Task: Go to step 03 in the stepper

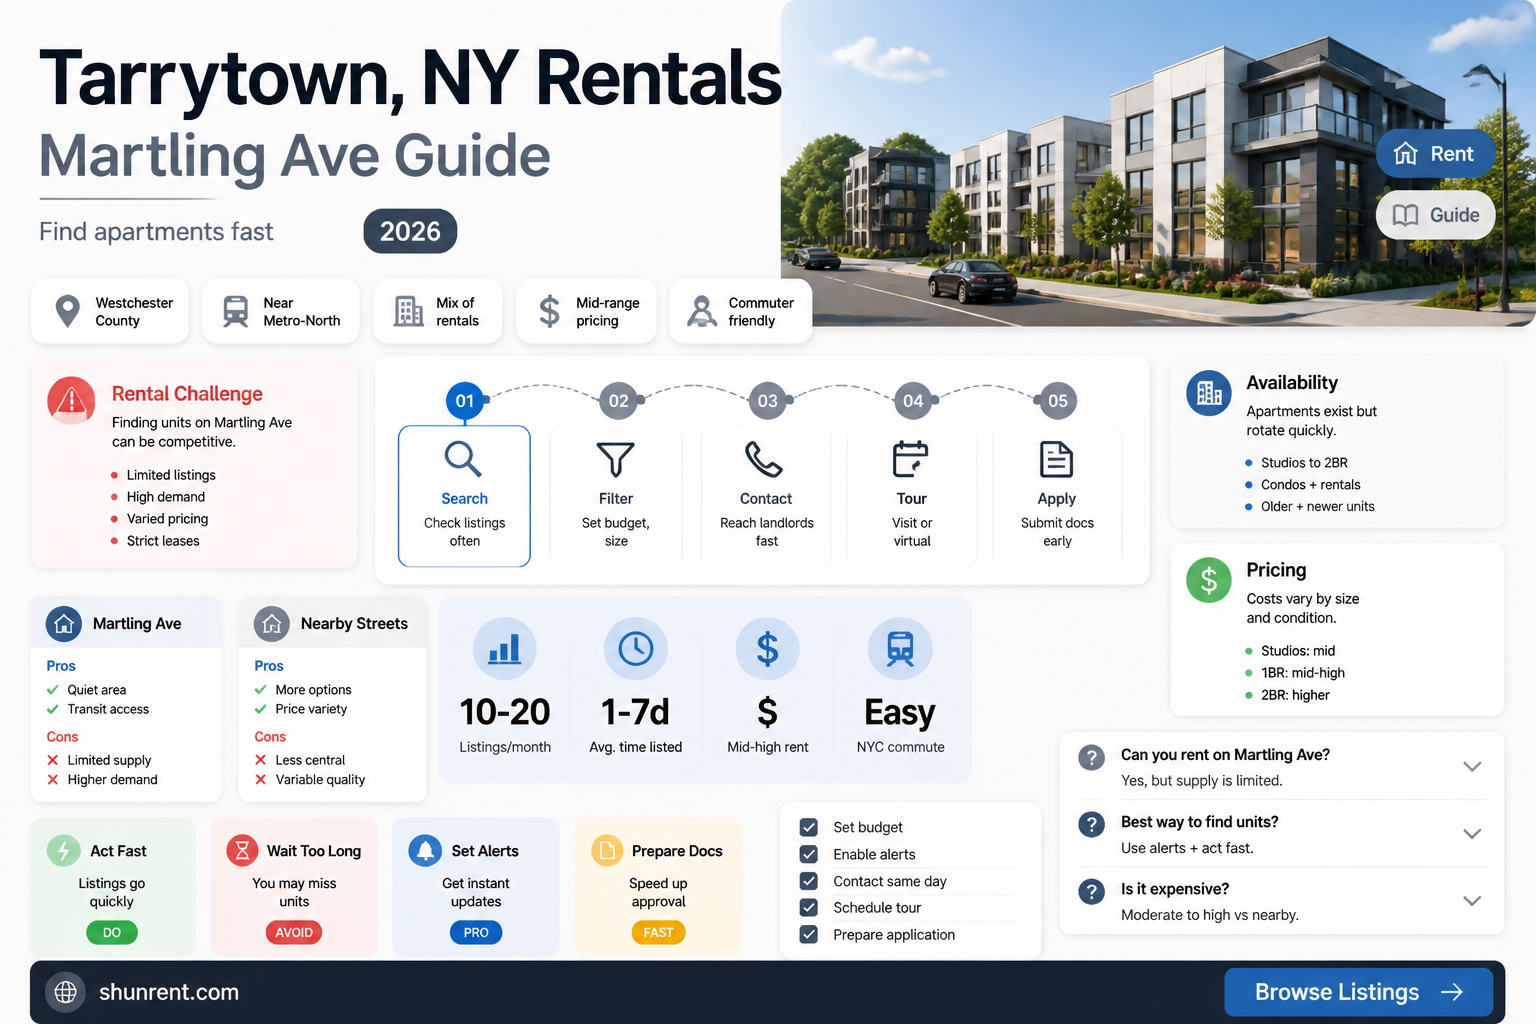Action: (x=767, y=401)
